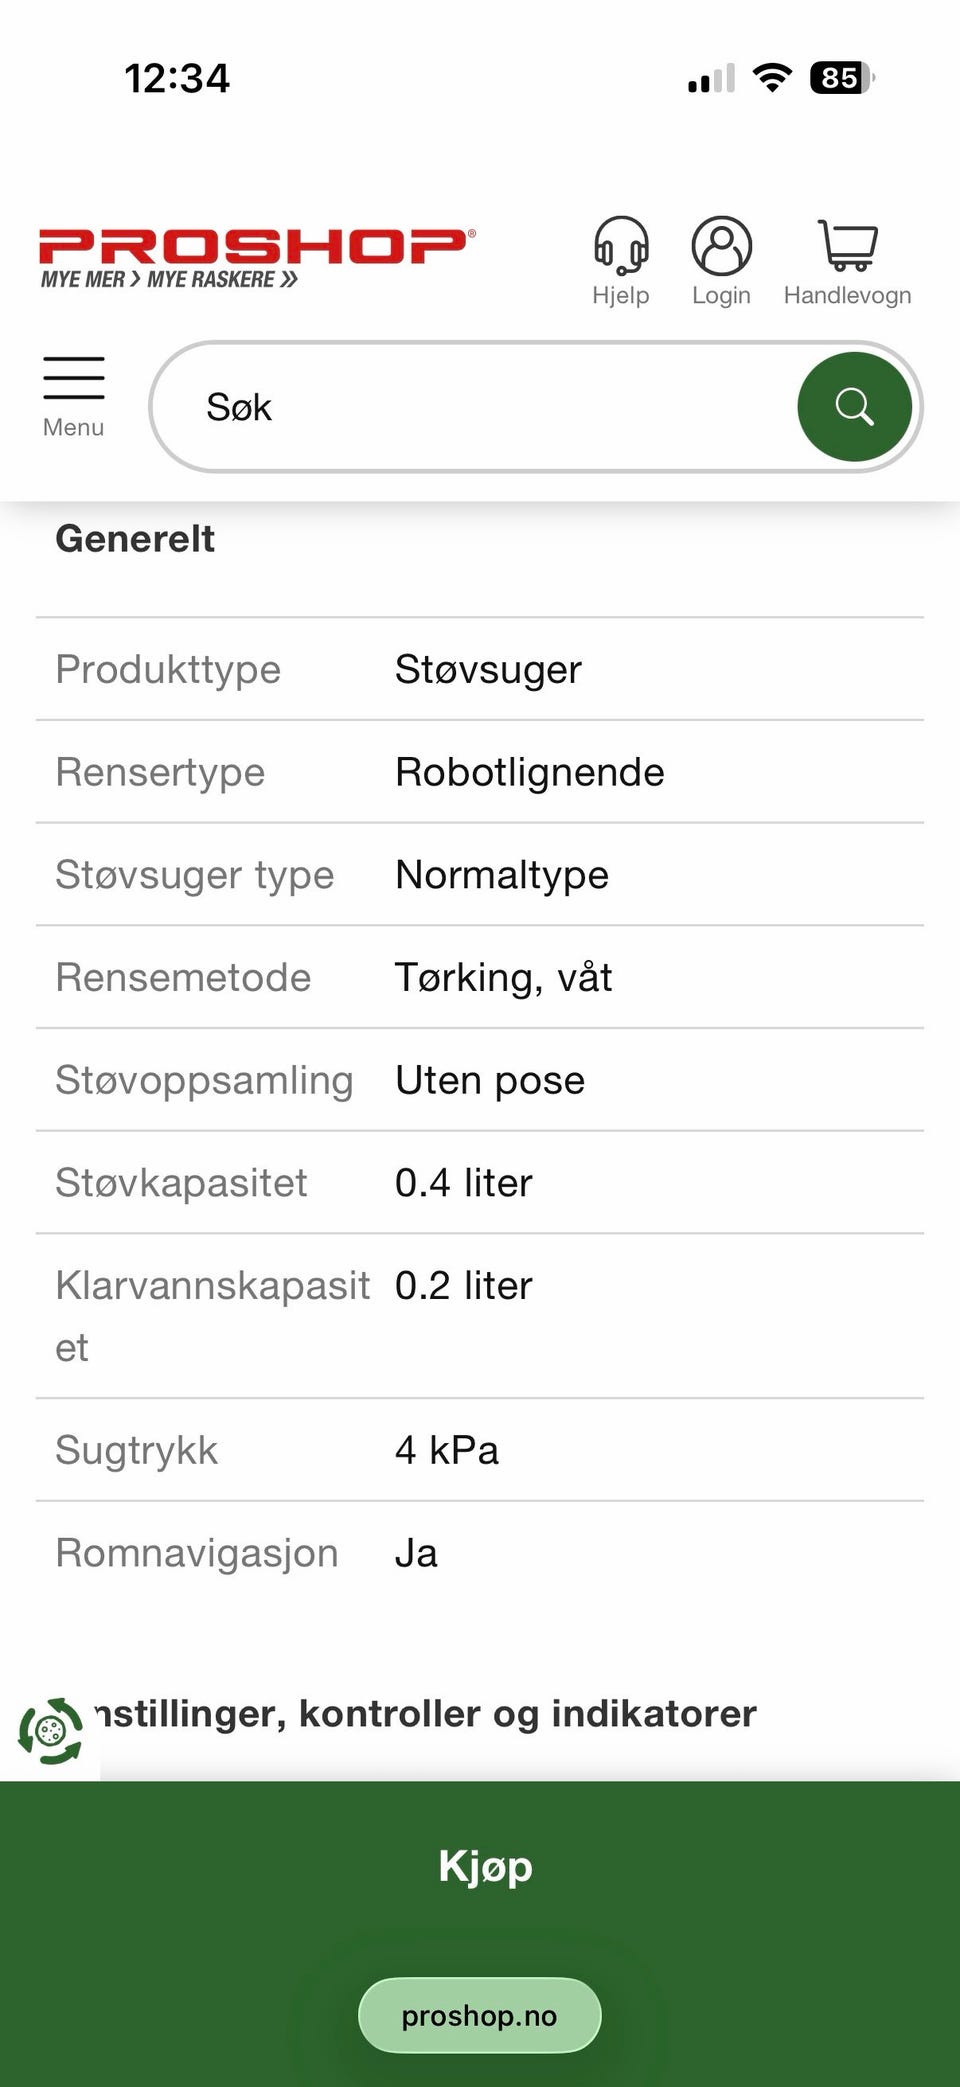Viewport: 960px width, 2087px height.
Task: Tap the proshop.no address pill
Action: 480,2016
